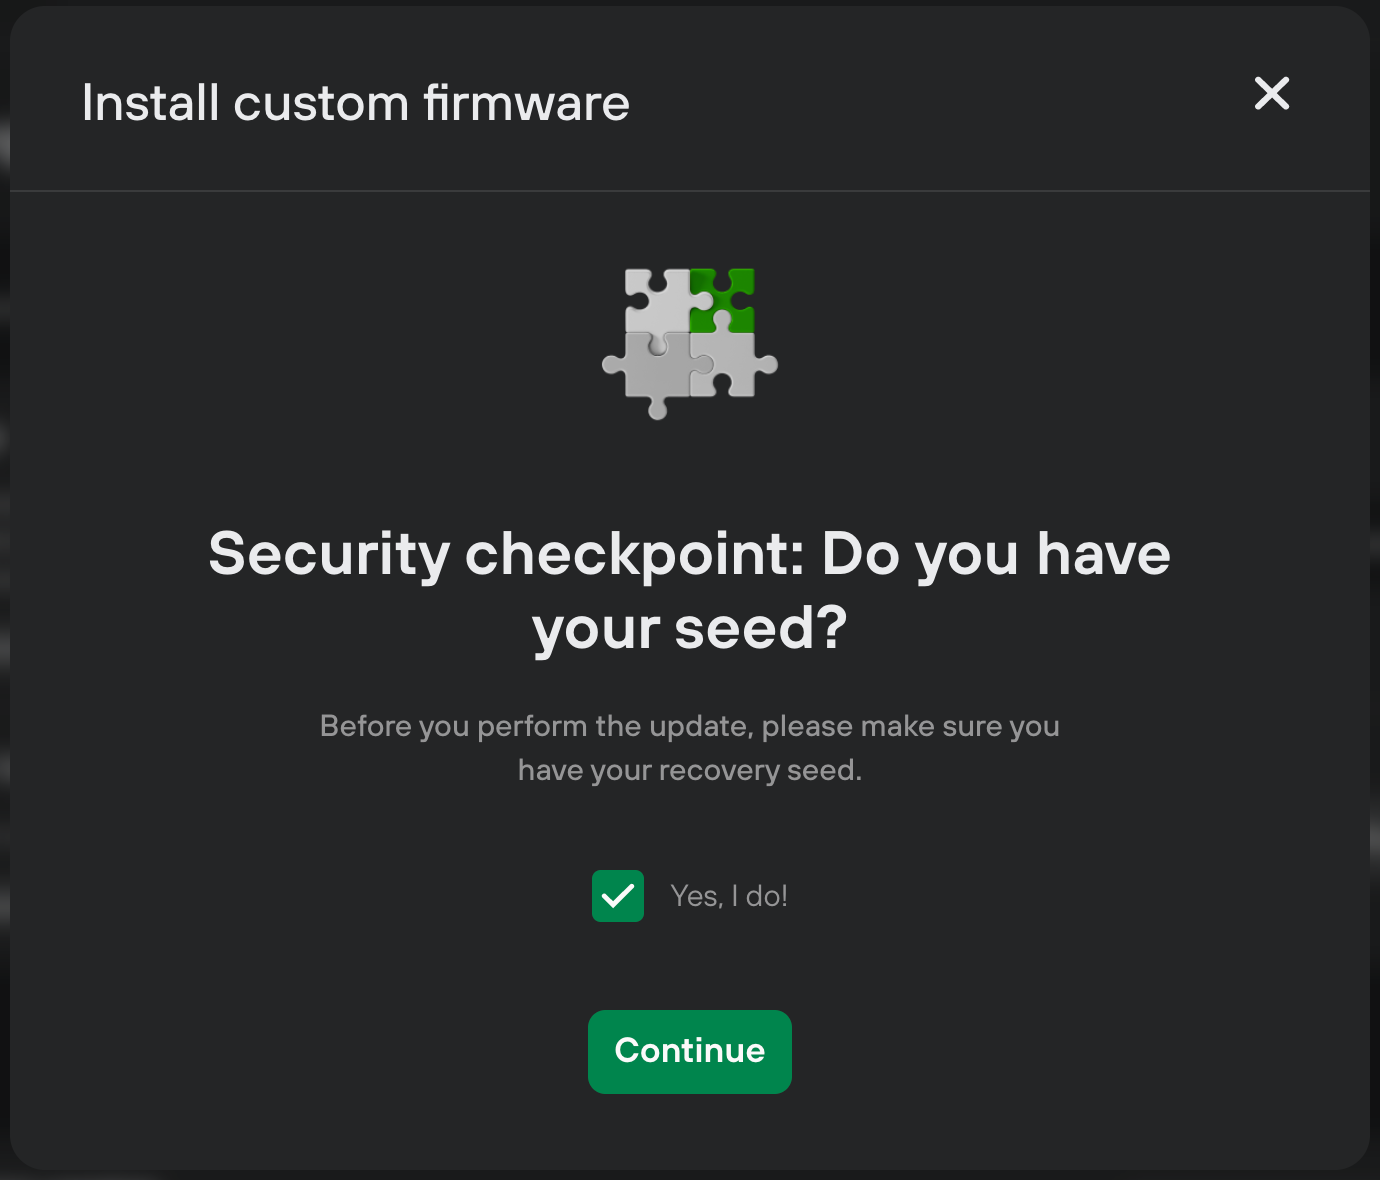Click the "have your recovery seed." line

click(690, 770)
